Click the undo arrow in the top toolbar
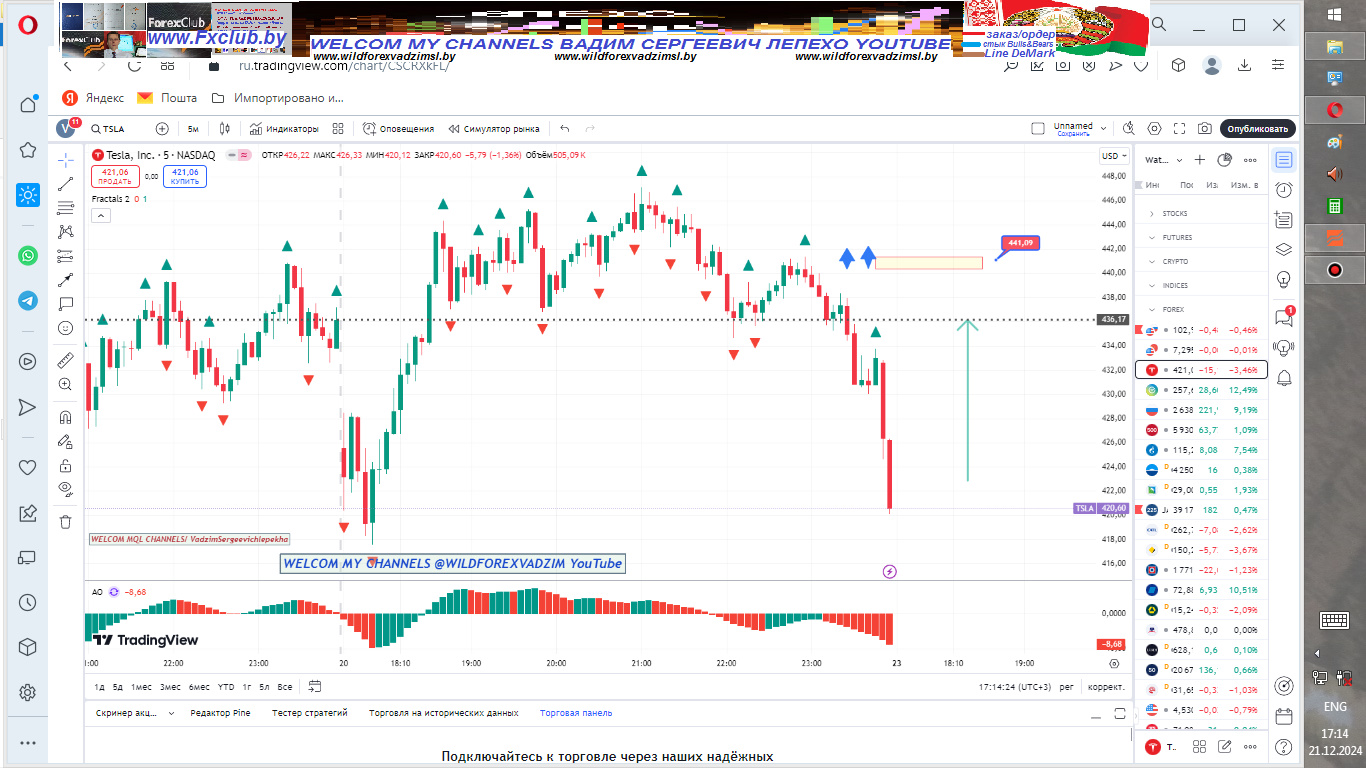1366x768 pixels. coord(565,129)
